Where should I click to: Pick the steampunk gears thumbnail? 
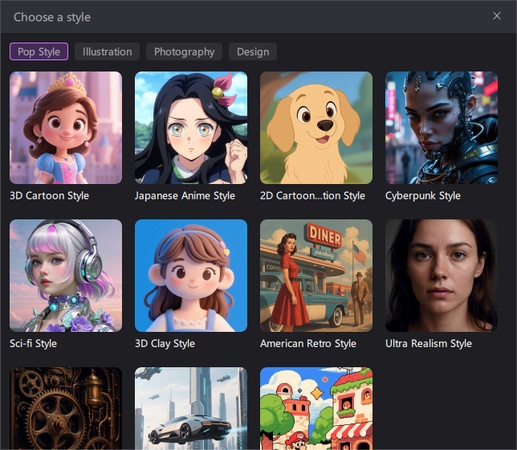66,408
